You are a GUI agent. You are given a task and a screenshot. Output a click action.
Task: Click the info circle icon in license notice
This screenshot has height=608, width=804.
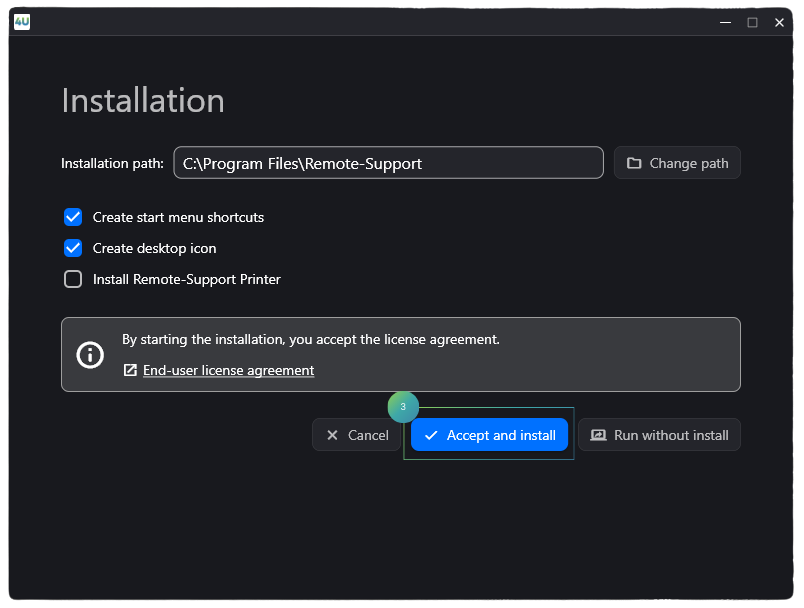(91, 355)
